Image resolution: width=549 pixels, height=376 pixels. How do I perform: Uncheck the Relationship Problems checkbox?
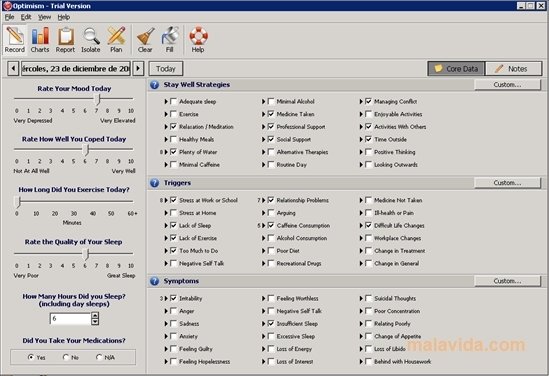(x=271, y=200)
